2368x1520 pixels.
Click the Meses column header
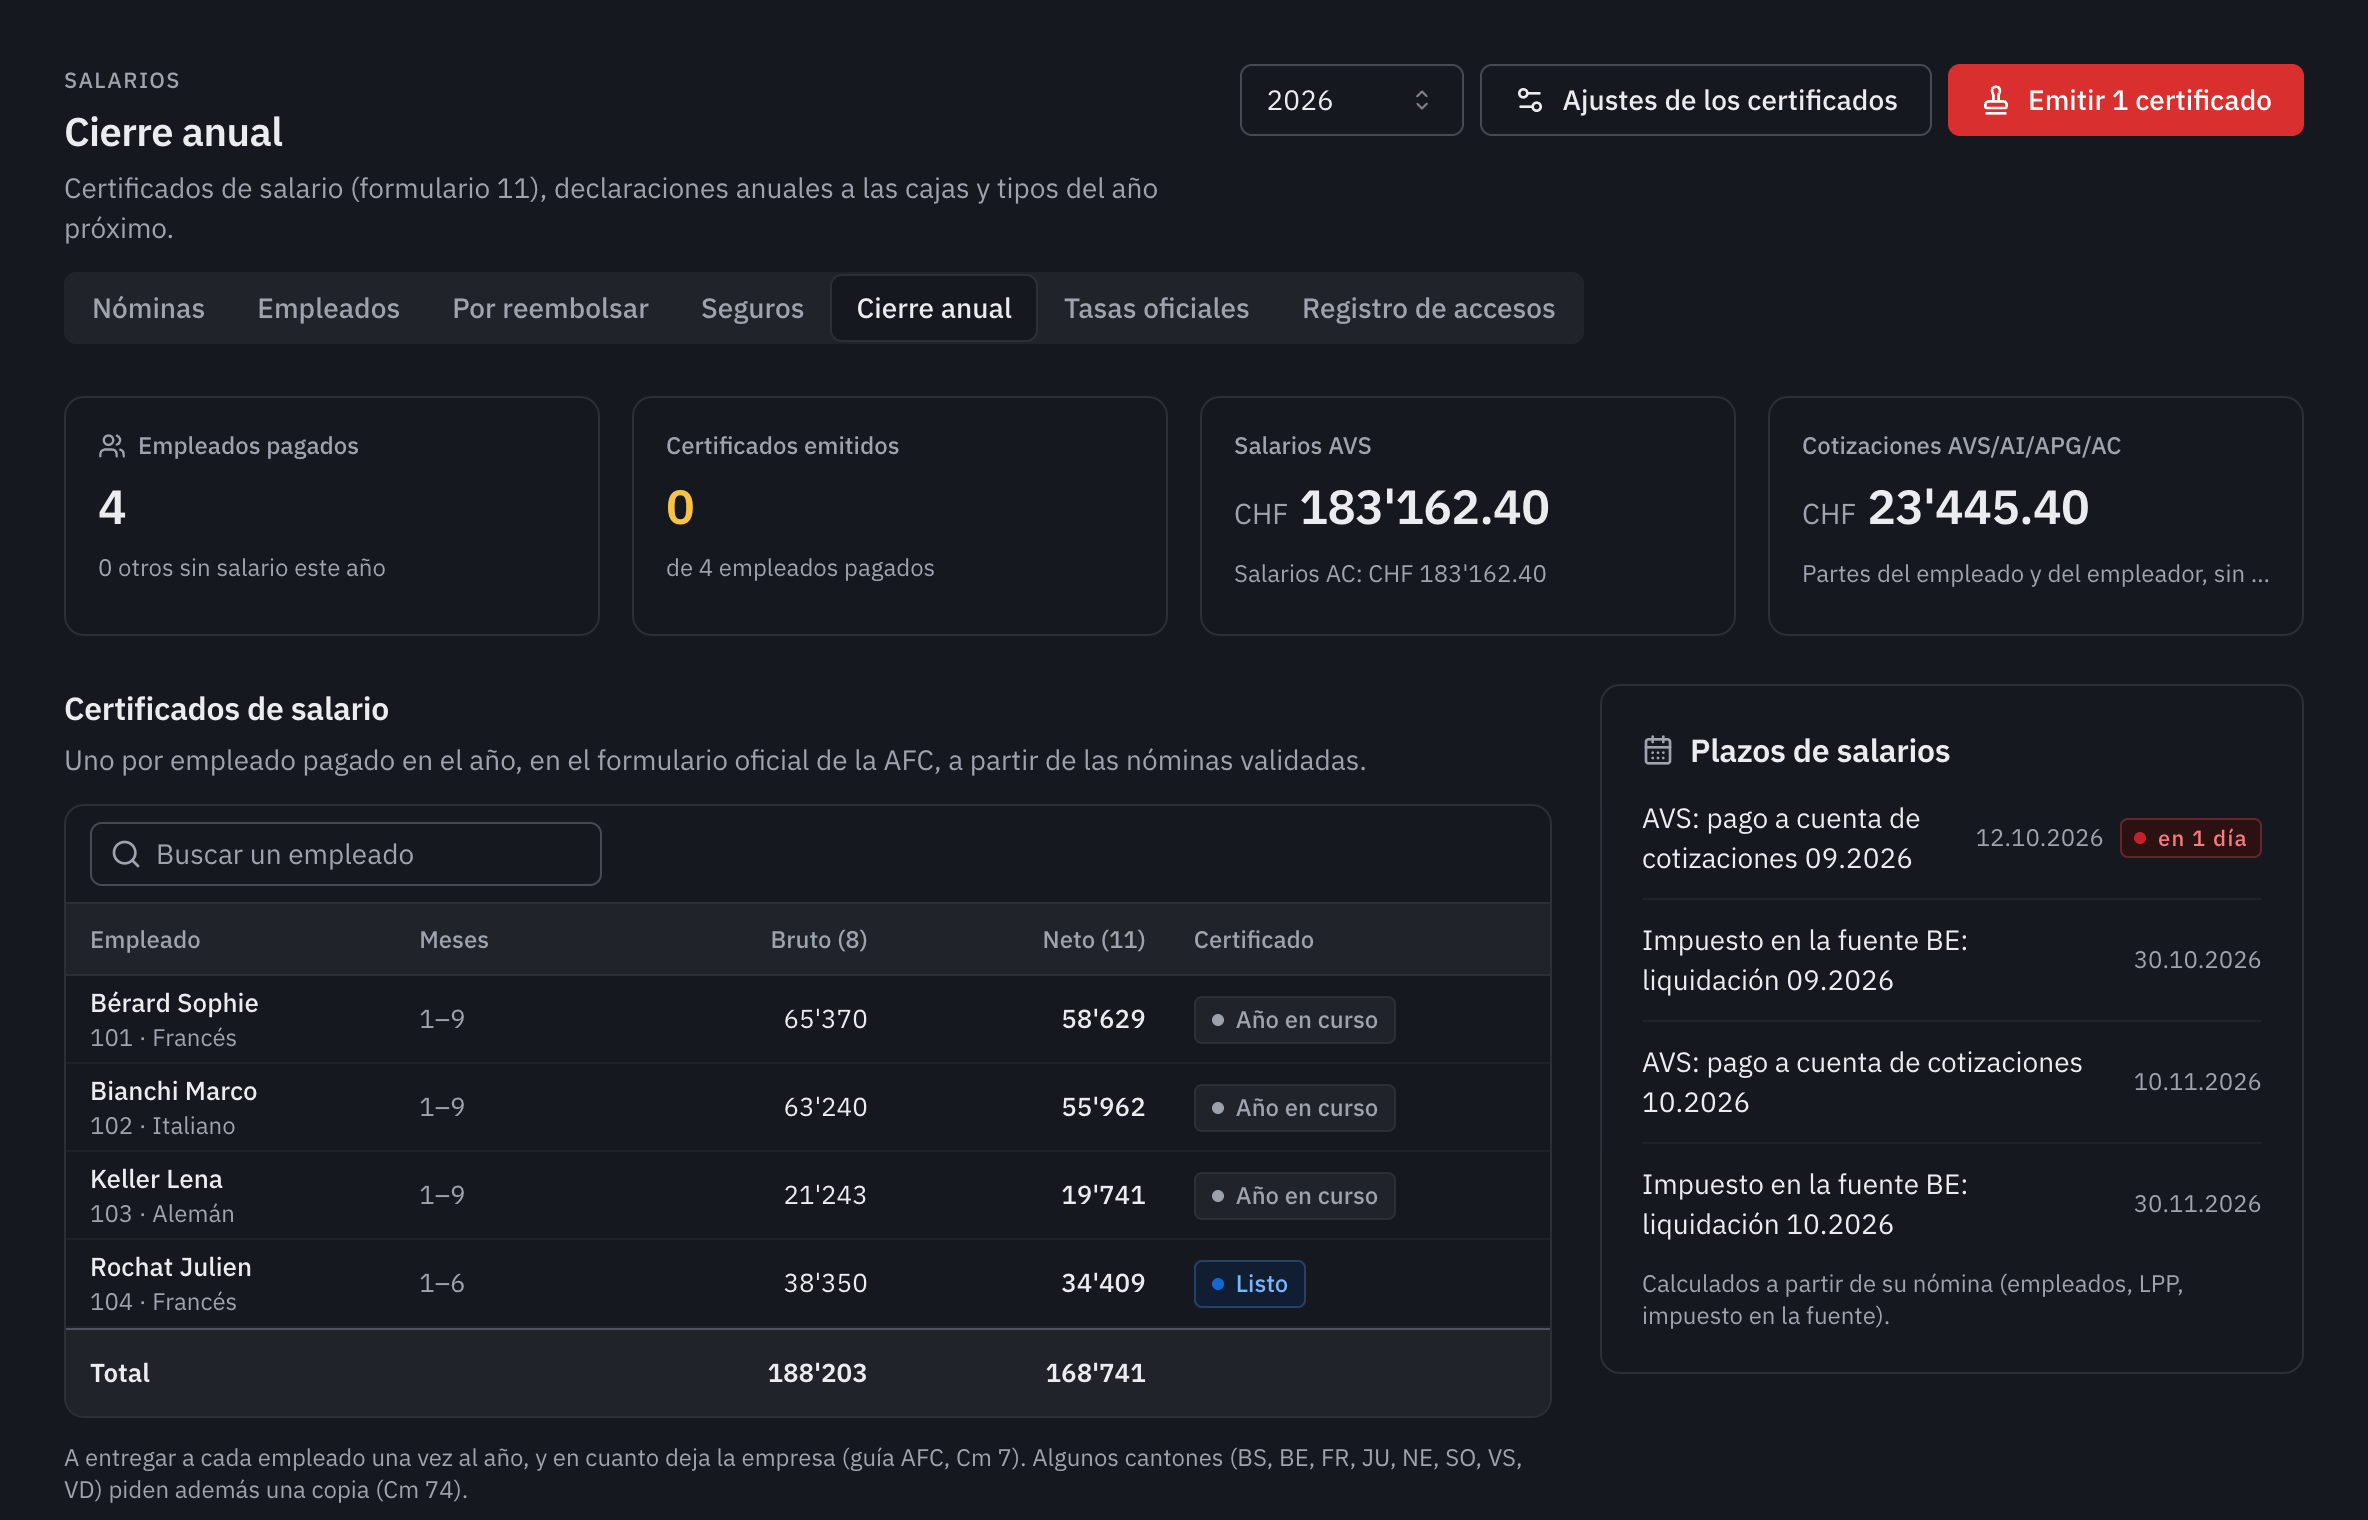tap(454, 940)
